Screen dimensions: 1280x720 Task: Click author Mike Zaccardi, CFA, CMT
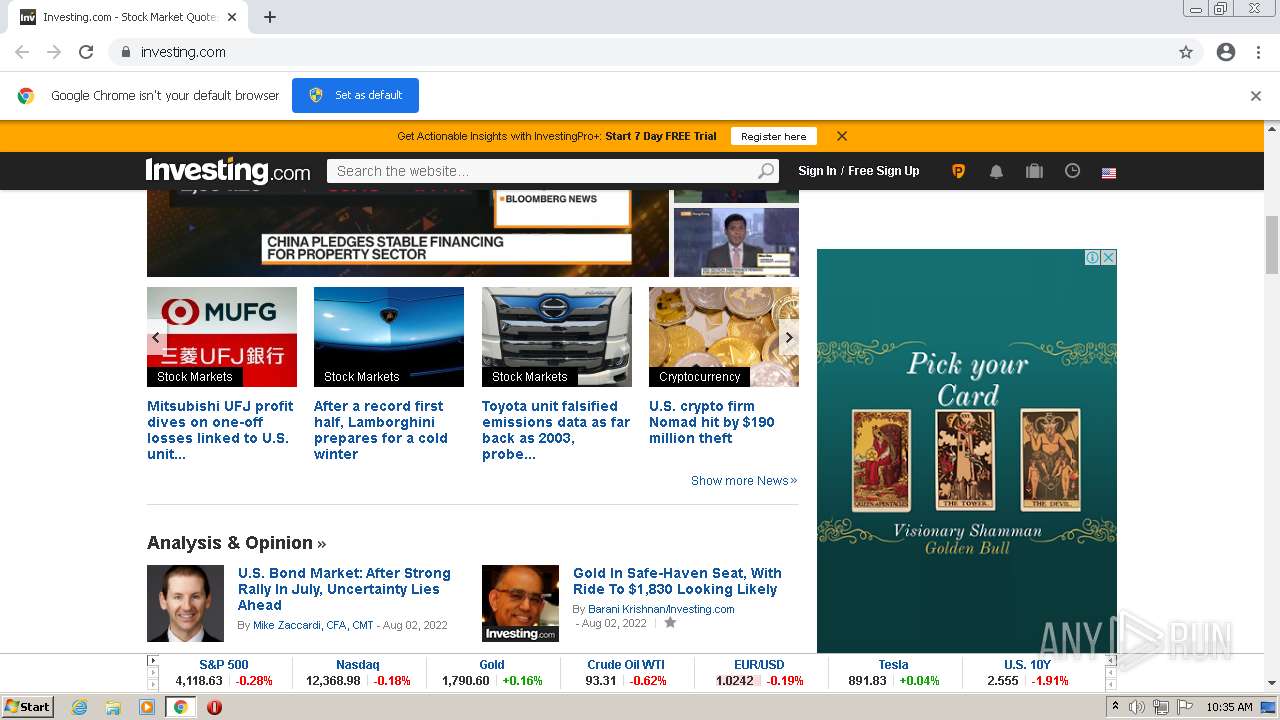tap(313, 625)
